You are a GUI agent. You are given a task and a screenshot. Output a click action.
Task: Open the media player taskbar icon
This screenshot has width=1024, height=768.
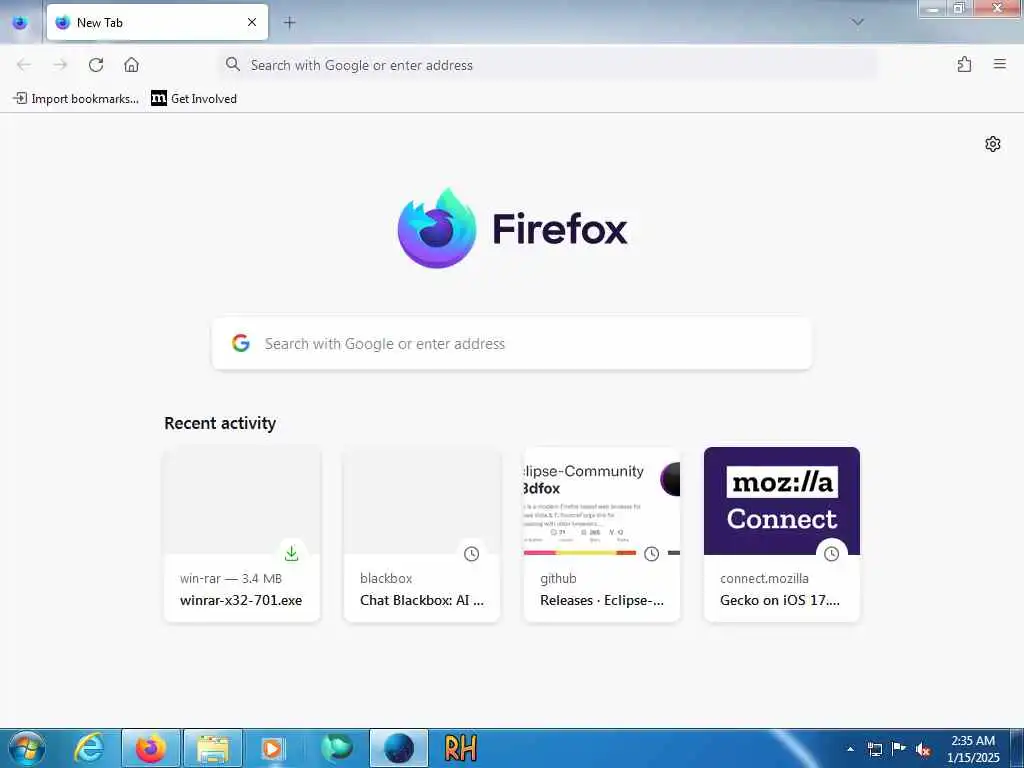pos(273,748)
